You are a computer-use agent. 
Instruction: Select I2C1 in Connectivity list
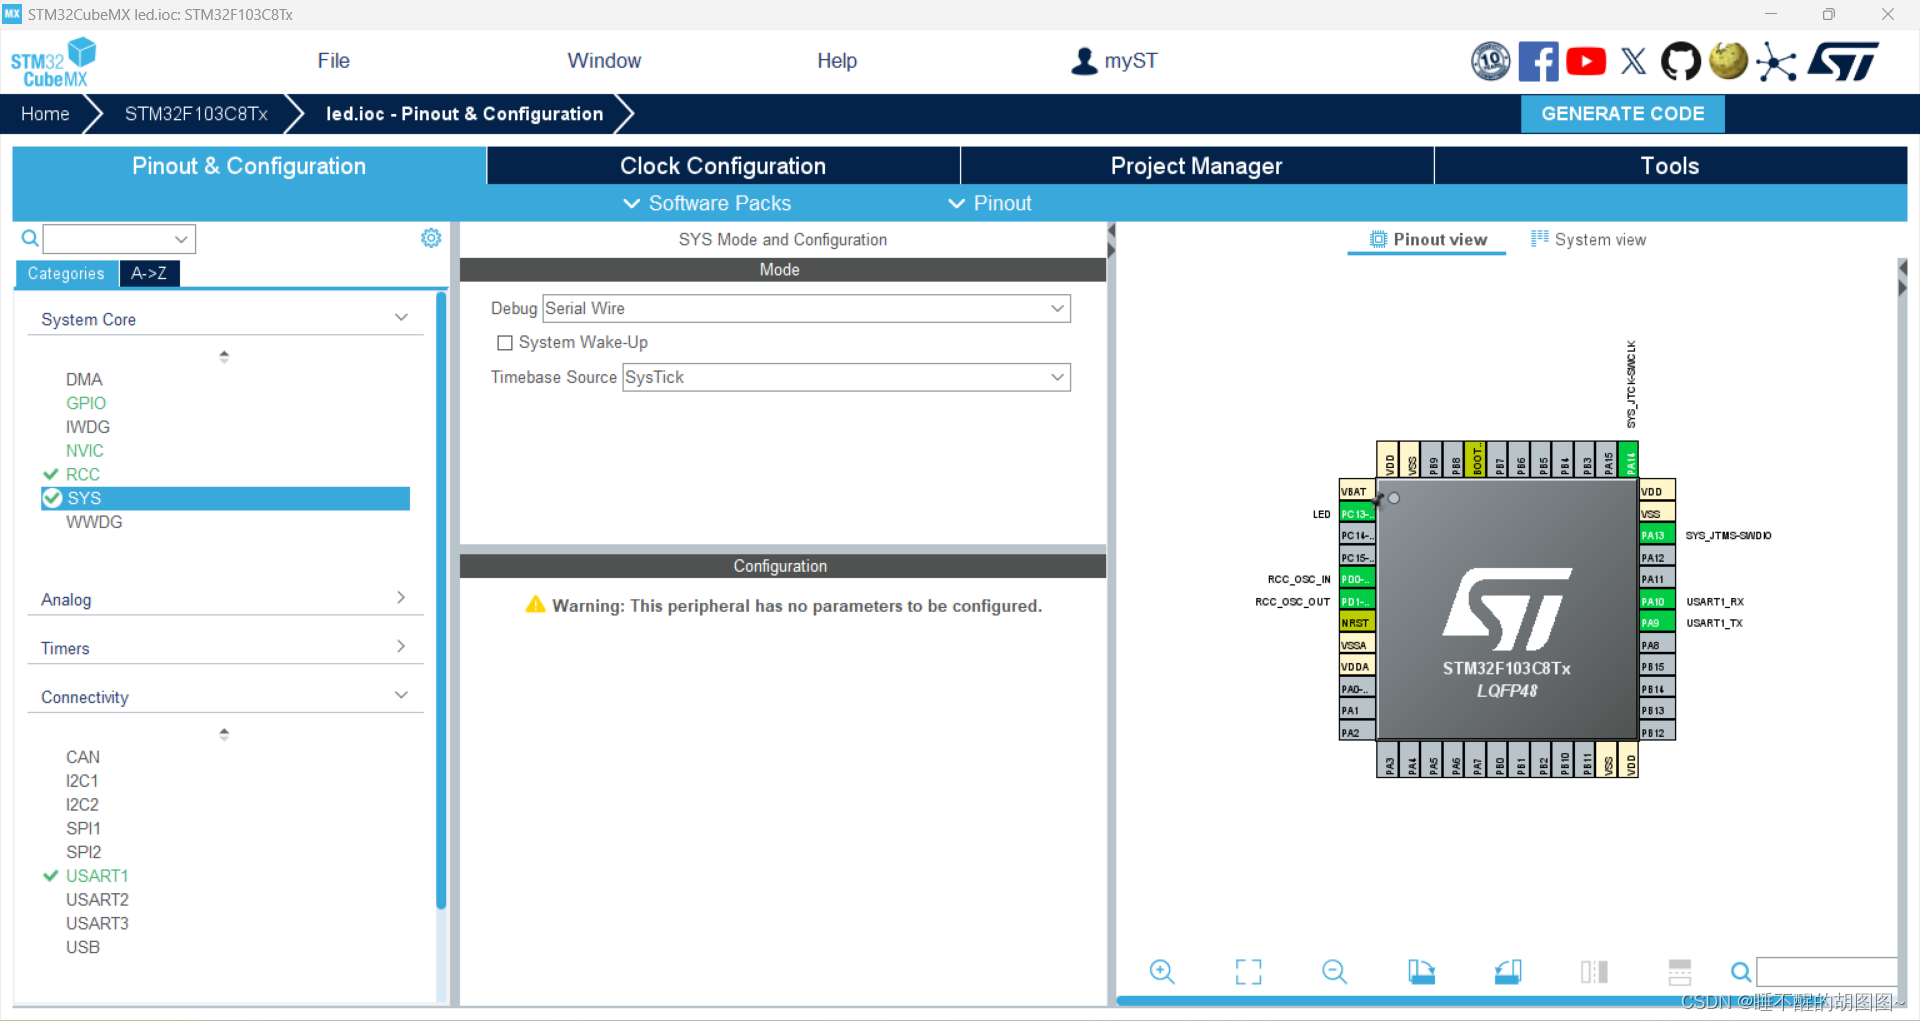82,781
